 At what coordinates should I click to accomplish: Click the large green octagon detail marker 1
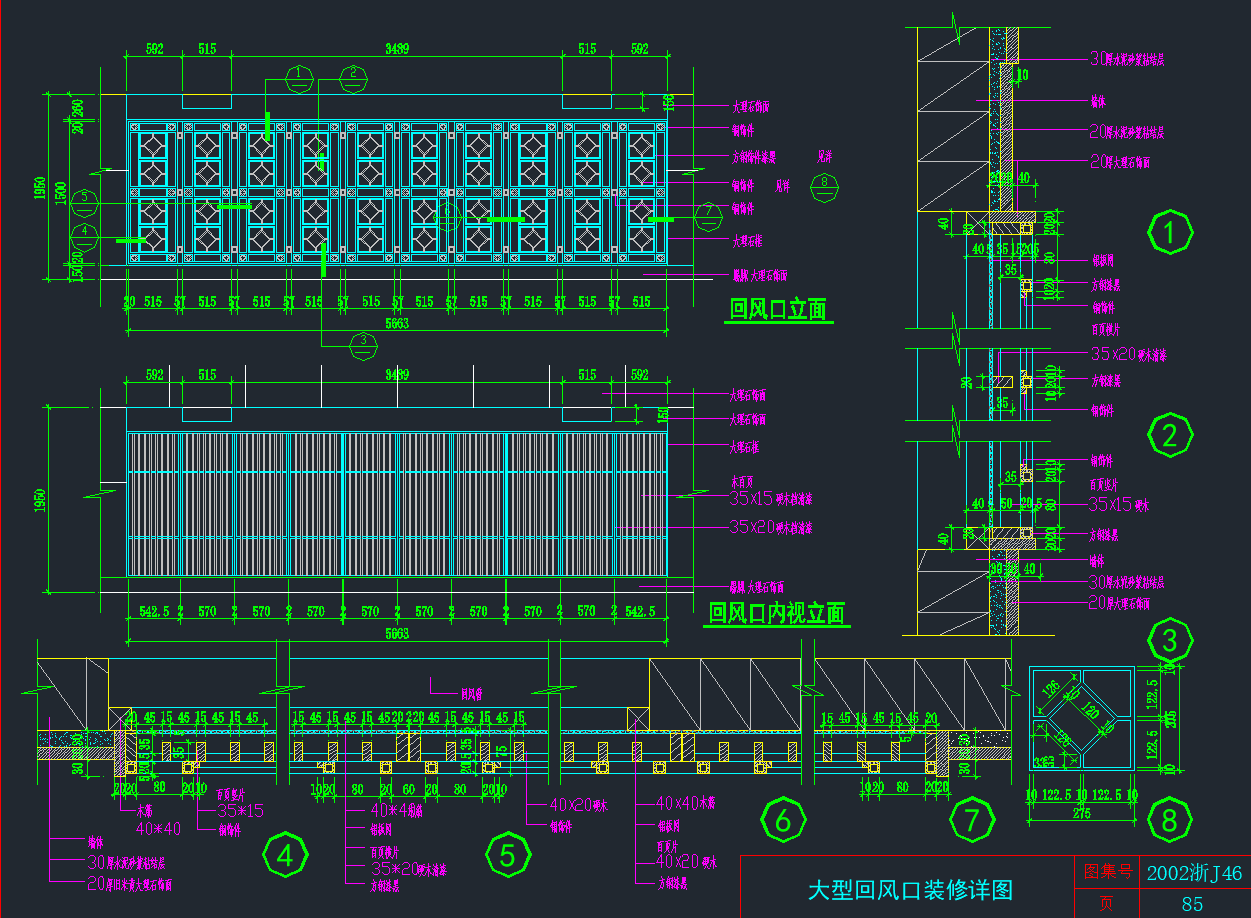point(1168,233)
